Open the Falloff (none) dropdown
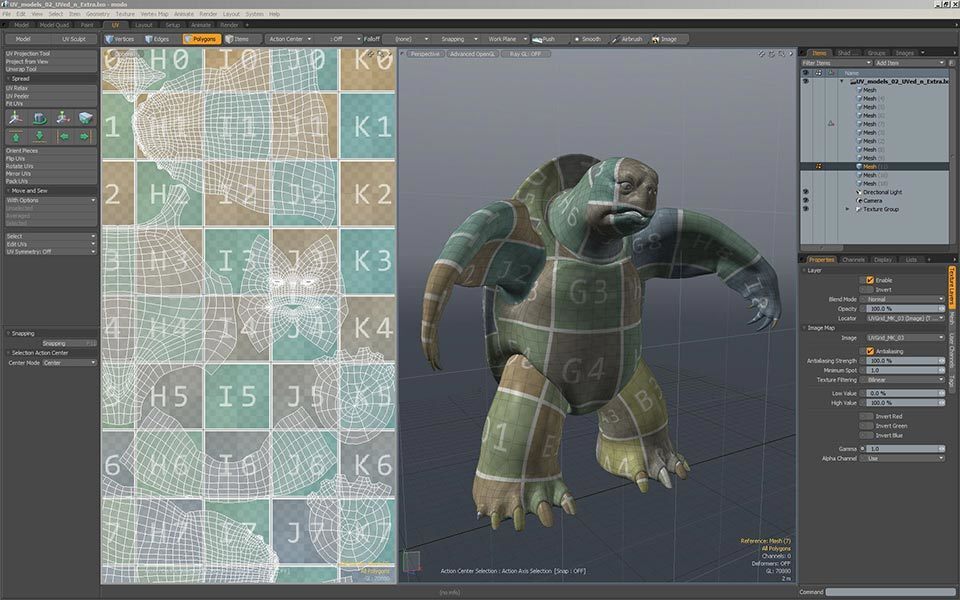The width and height of the screenshot is (960, 600). [405, 39]
